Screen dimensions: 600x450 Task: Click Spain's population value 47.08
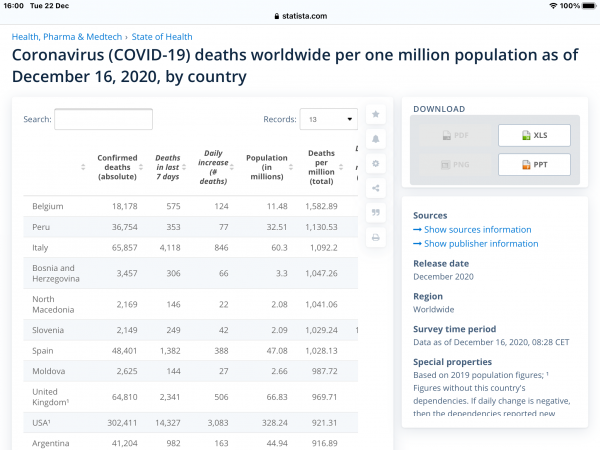(277, 351)
